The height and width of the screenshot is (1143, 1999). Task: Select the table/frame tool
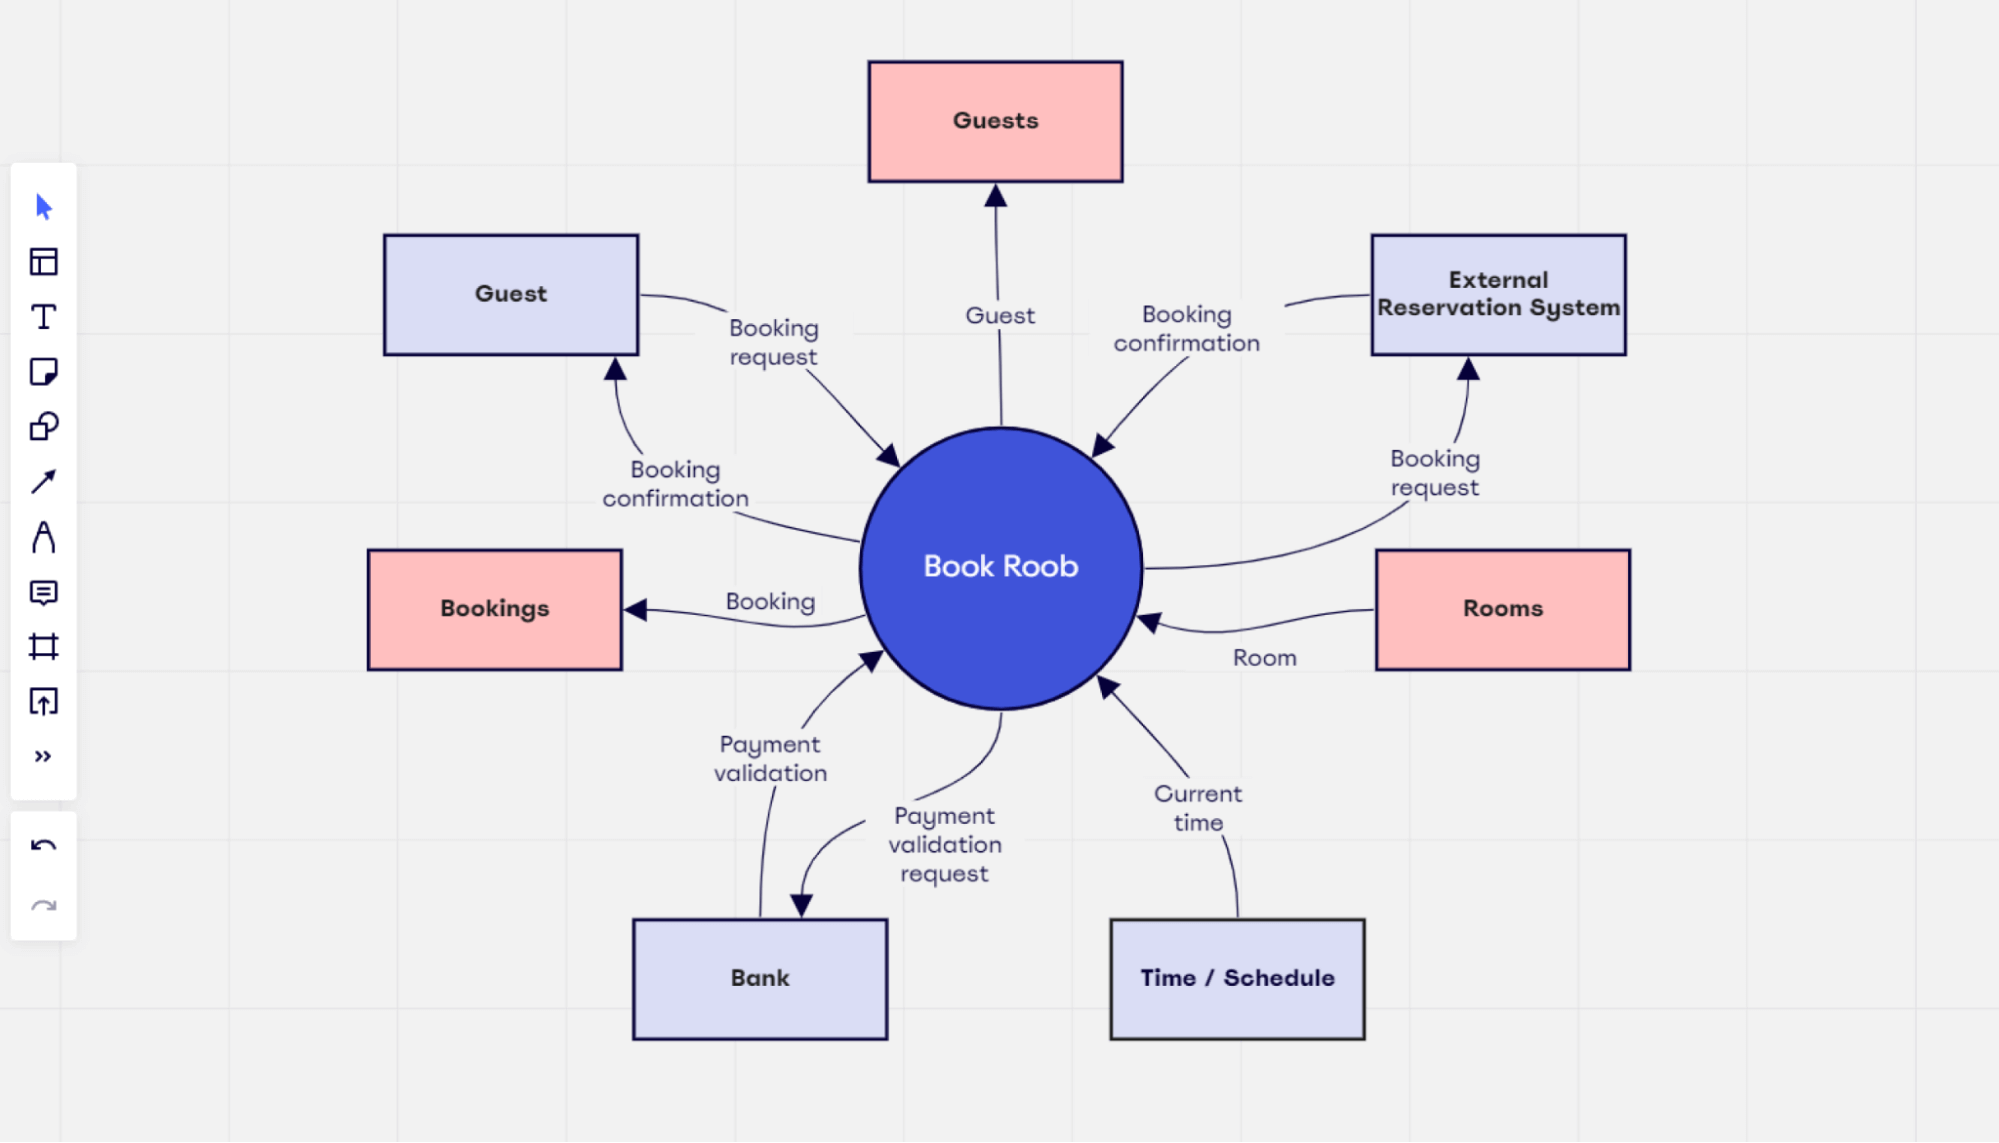[x=43, y=259]
